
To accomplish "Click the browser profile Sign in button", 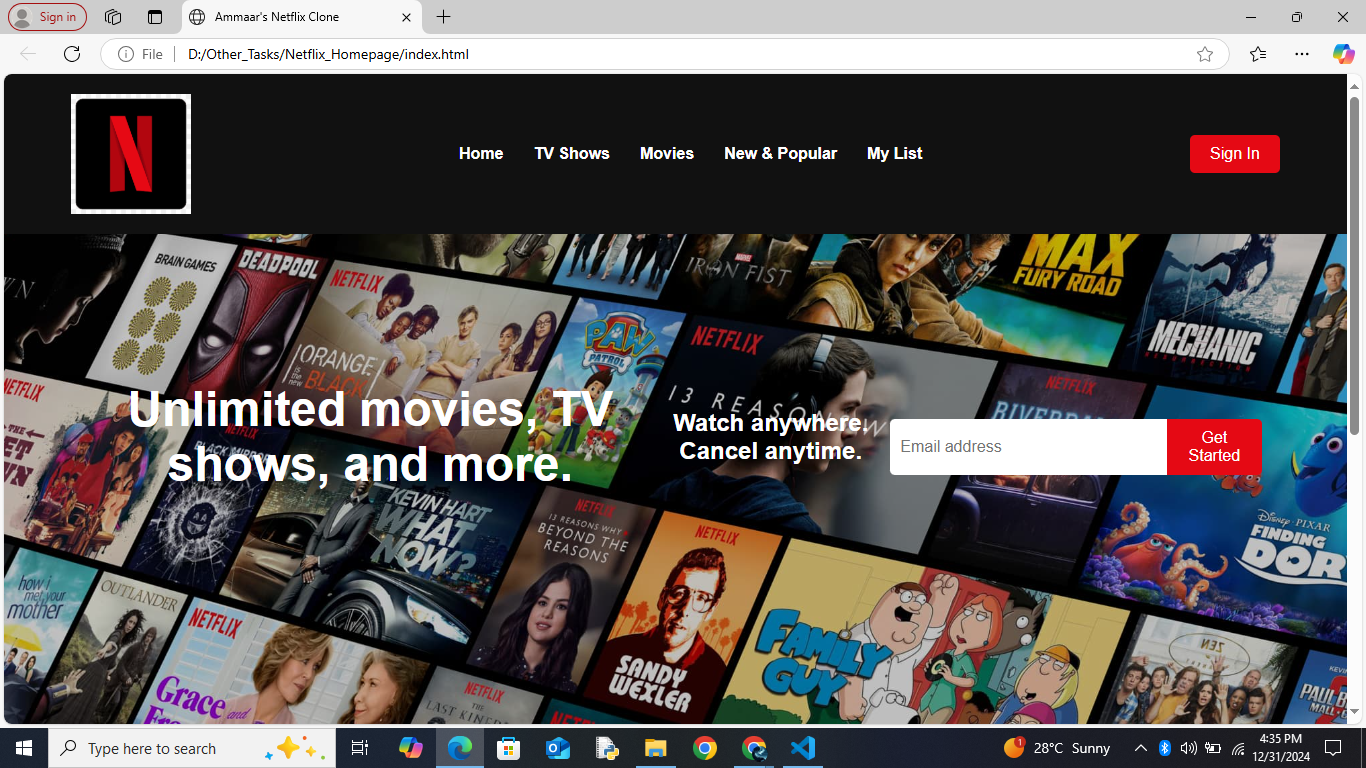I will (x=47, y=17).
